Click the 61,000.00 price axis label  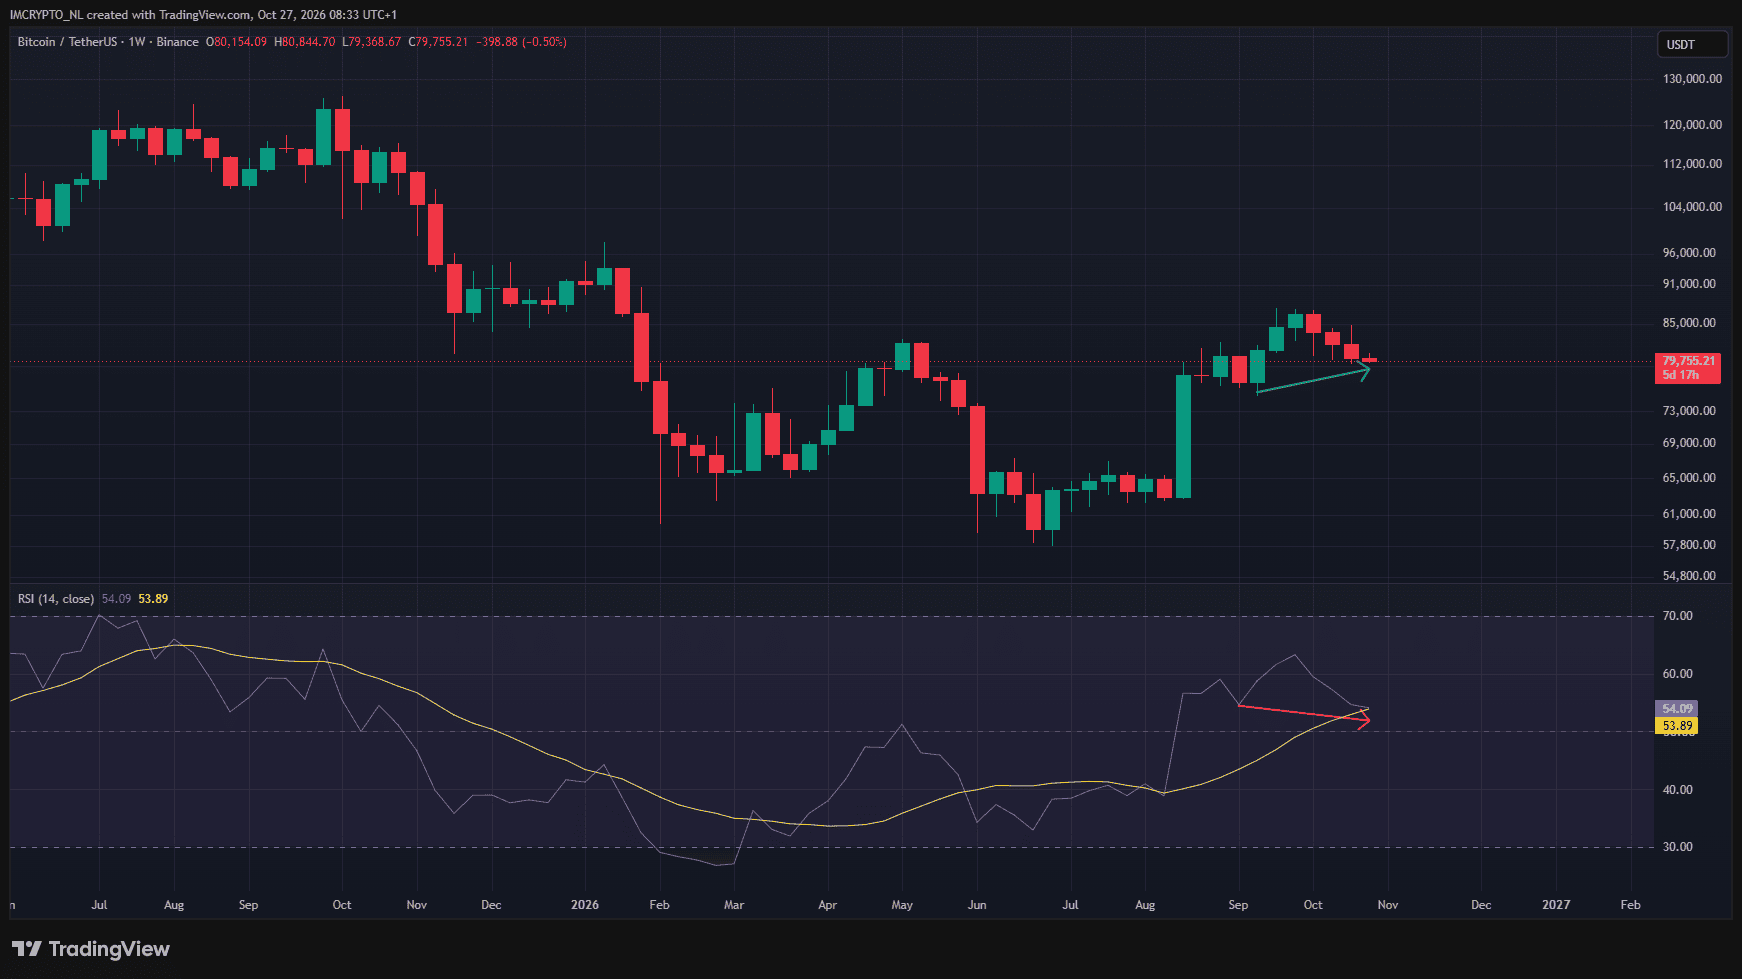point(1689,514)
